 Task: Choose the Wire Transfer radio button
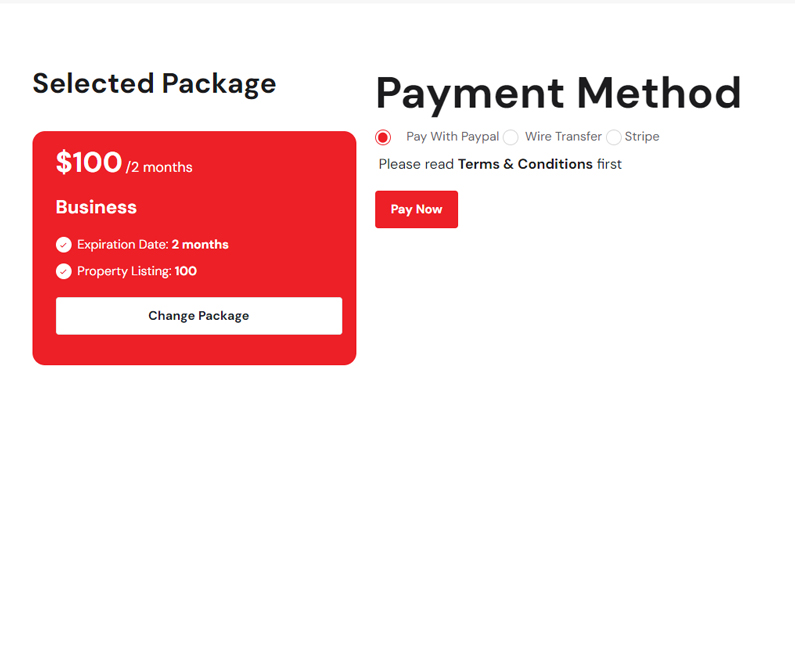(511, 137)
